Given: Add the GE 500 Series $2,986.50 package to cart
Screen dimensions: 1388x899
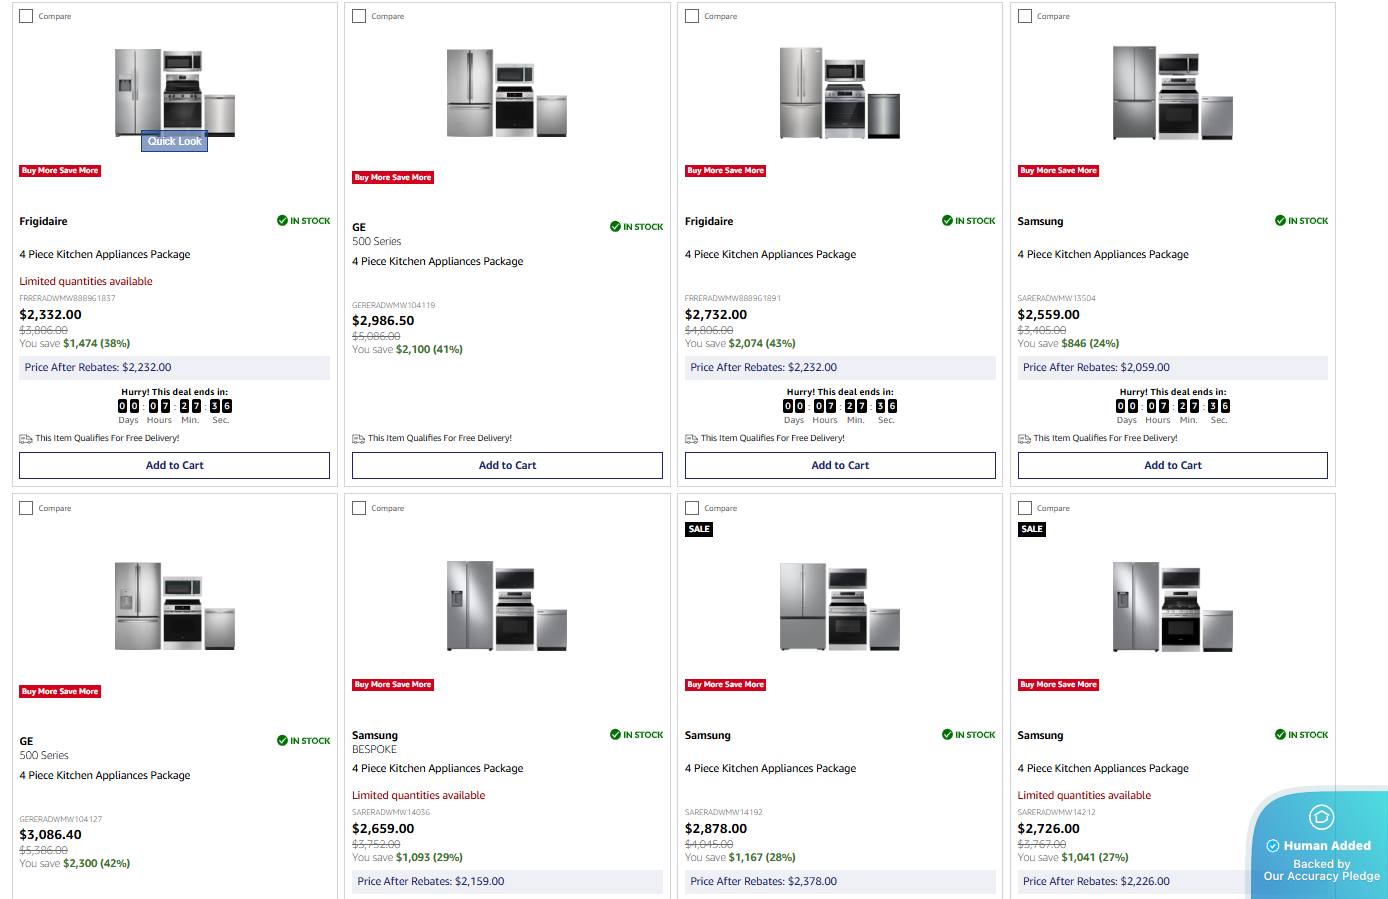Looking at the screenshot, I should coord(507,465).
